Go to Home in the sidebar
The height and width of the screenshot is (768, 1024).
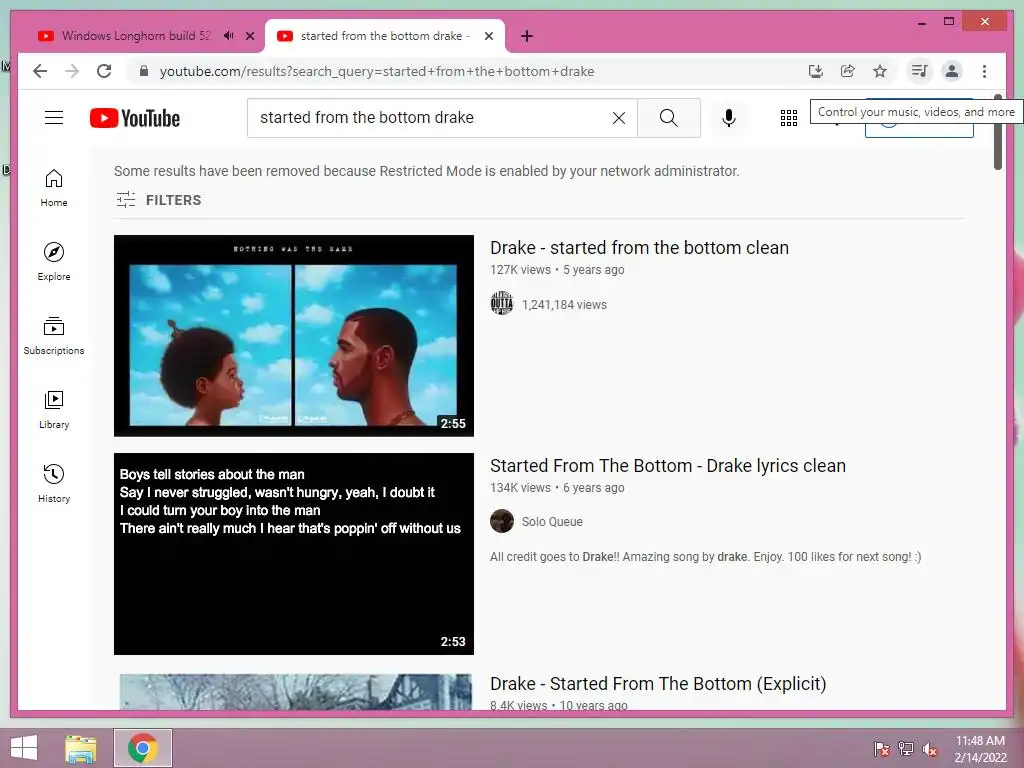pos(54,188)
